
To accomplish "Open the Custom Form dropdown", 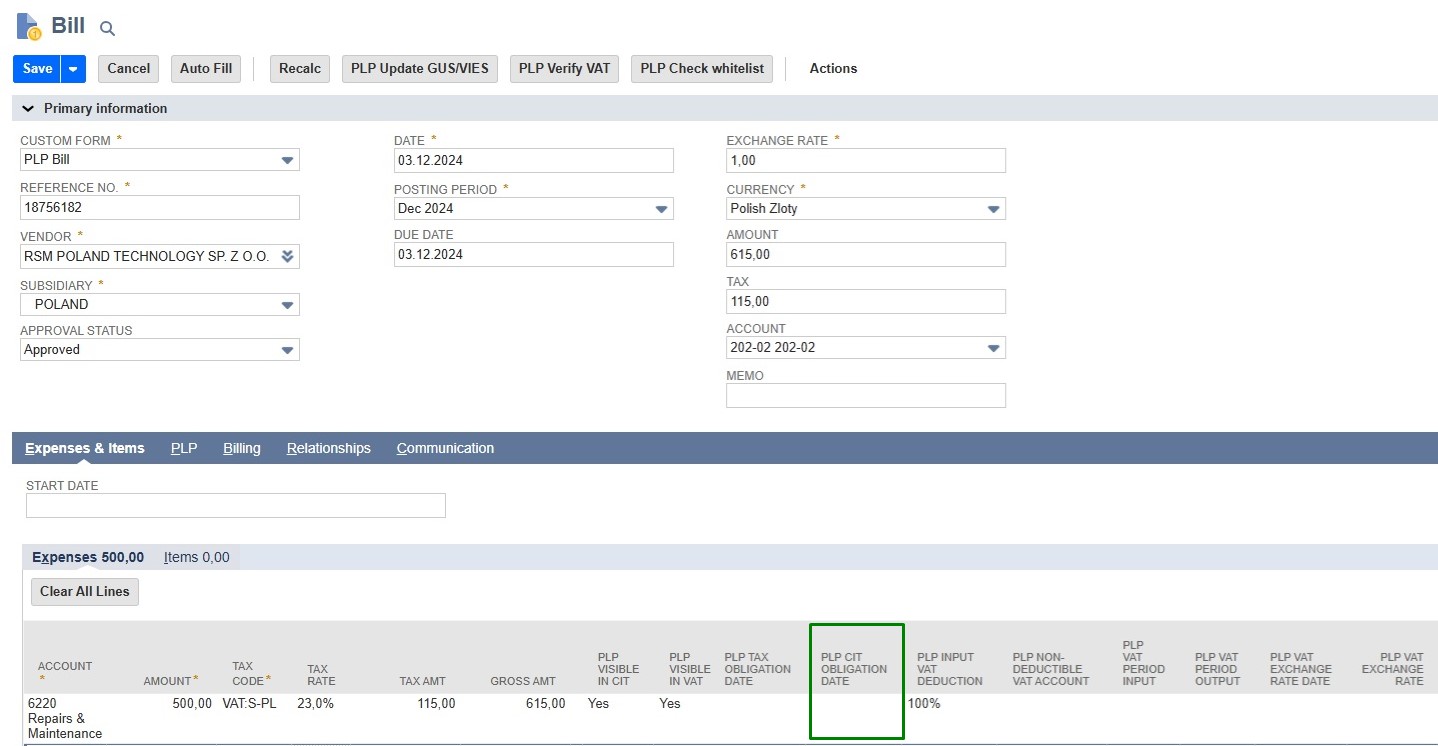I will tap(287, 160).
